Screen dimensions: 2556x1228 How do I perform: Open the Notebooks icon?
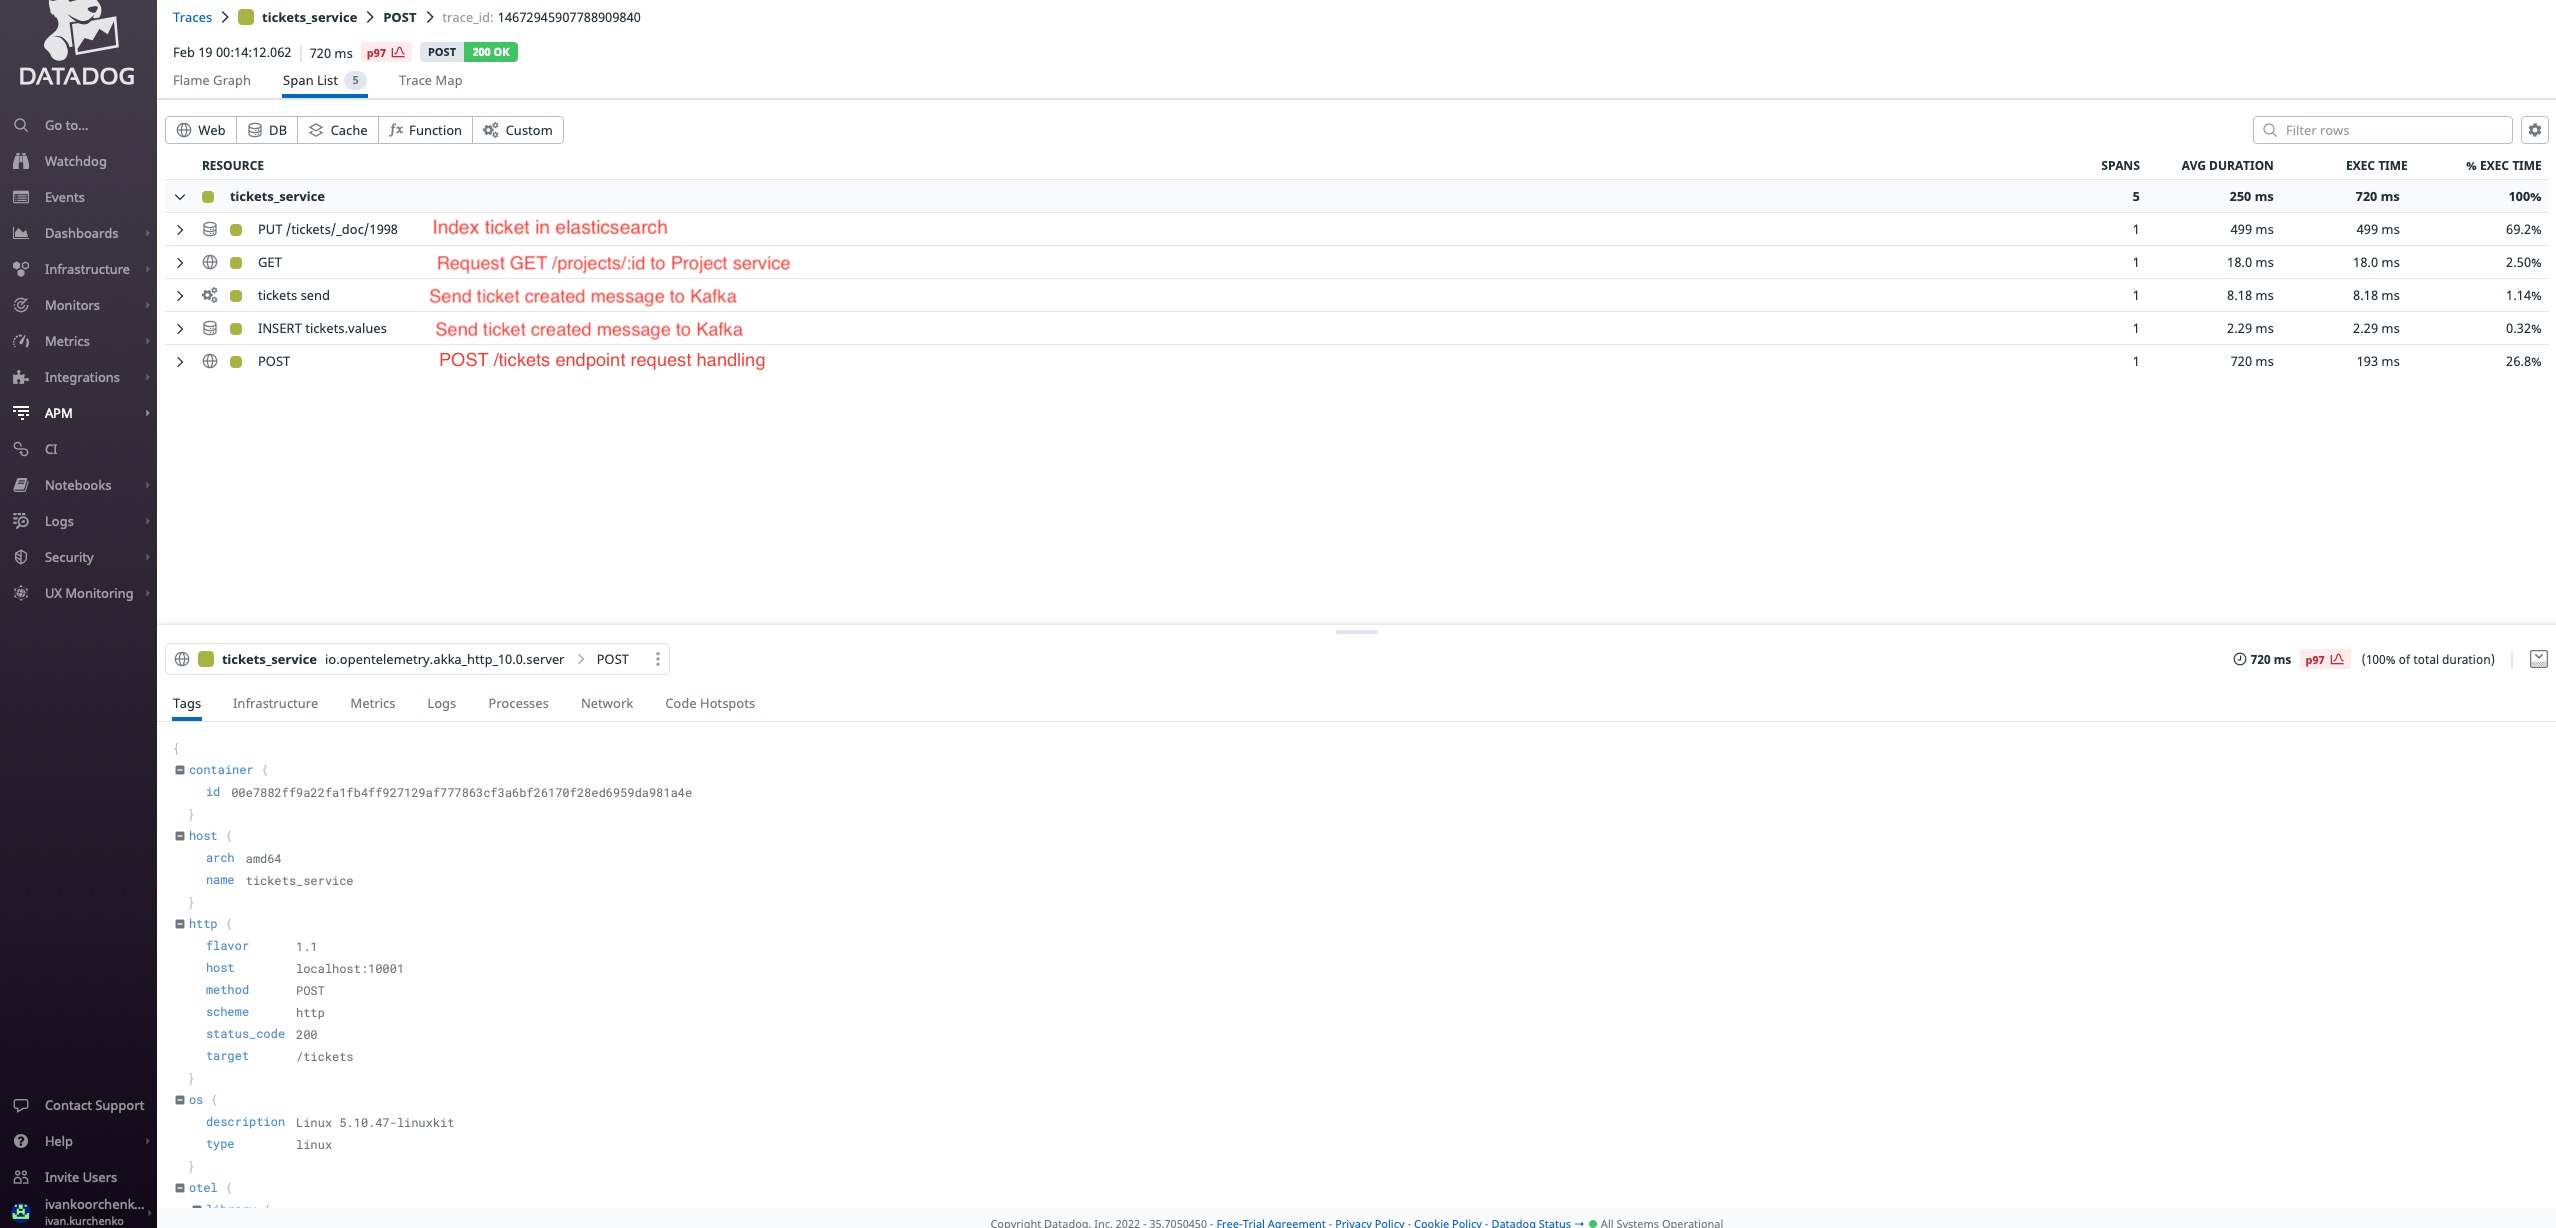pos(21,485)
